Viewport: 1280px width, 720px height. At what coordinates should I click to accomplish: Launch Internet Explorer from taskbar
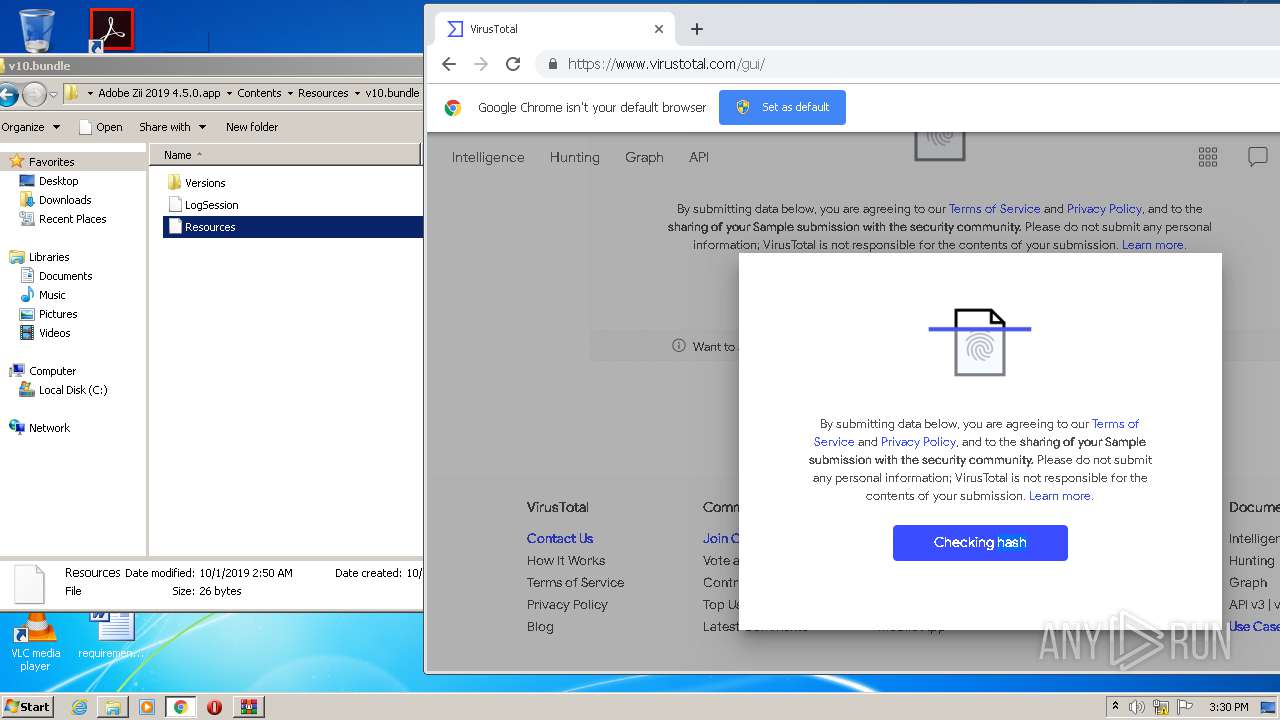click(x=79, y=707)
